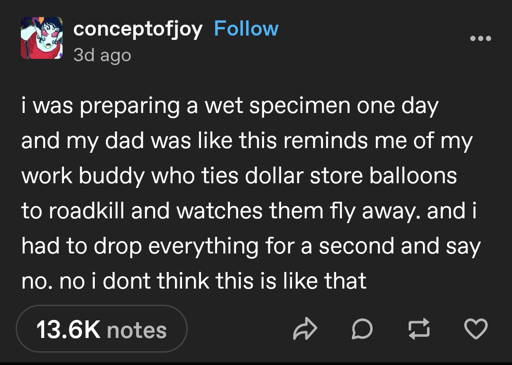The height and width of the screenshot is (365, 512).
Task: View conceptofjoy's avatar image
Action: click(x=42, y=38)
